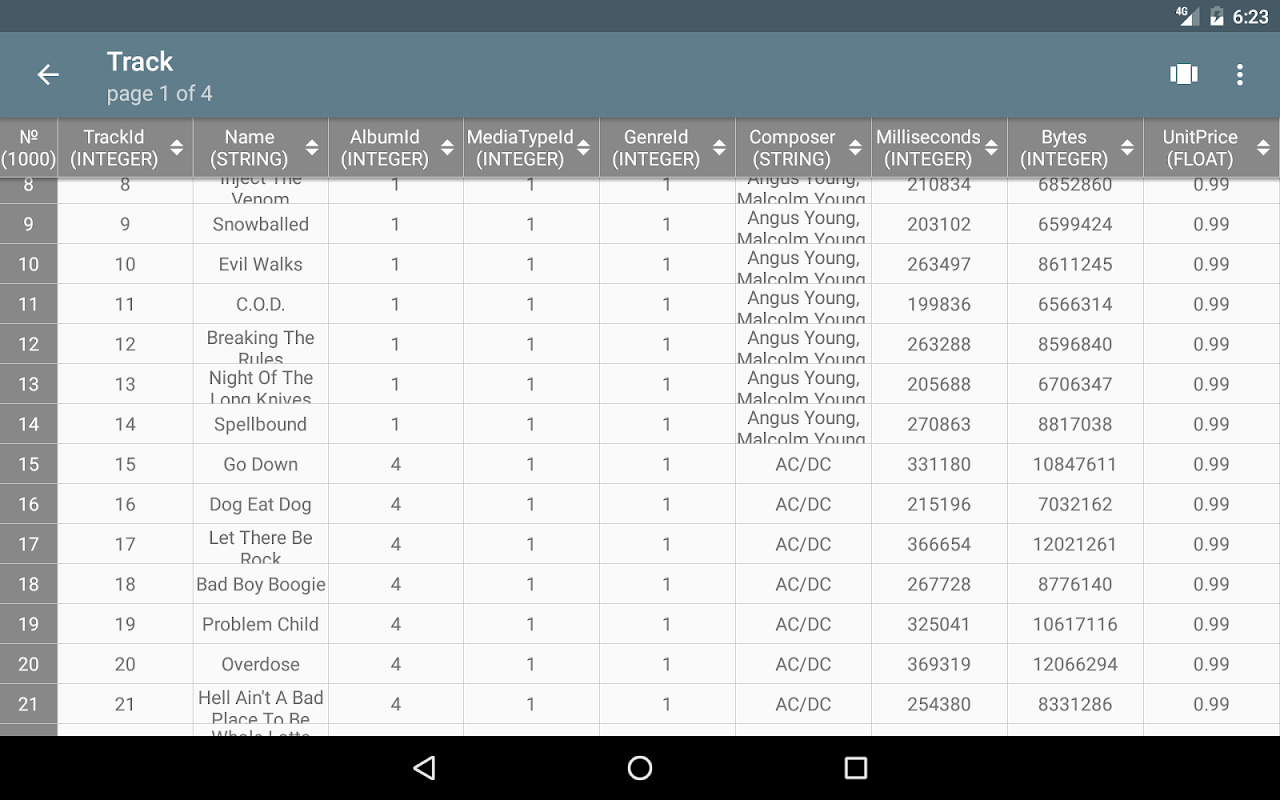Select the 'Dog Eat Dog' cell

(x=261, y=504)
